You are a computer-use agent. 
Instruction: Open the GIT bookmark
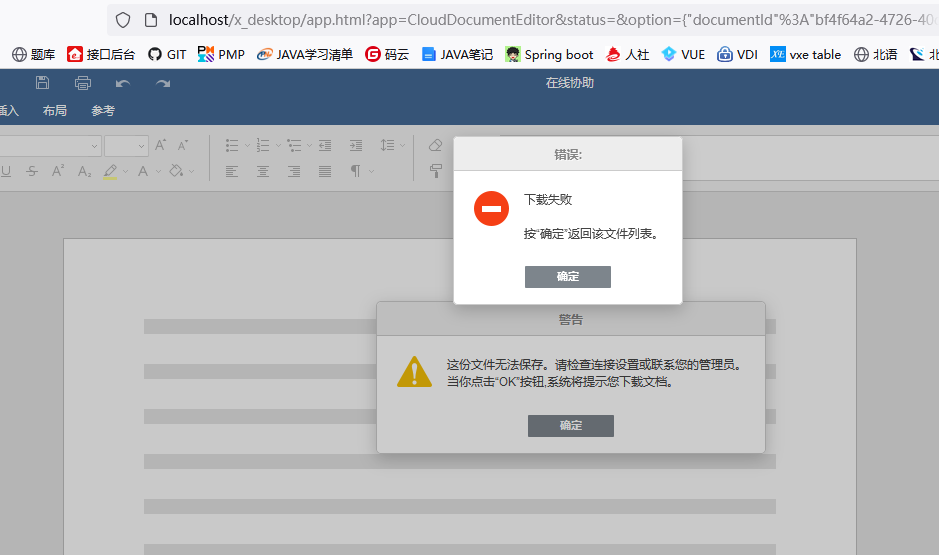(x=167, y=54)
